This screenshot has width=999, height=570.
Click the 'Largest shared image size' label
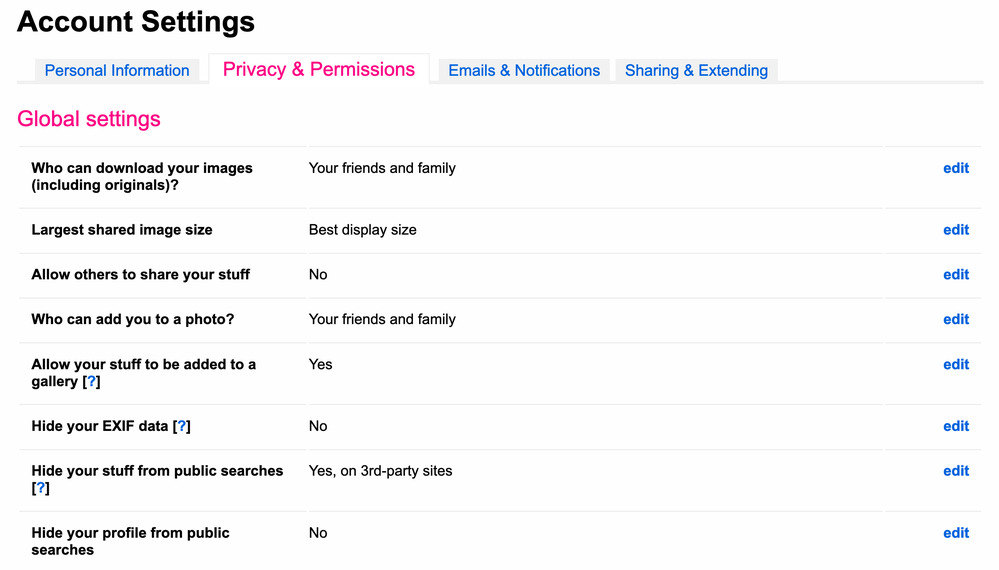pos(122,230)
